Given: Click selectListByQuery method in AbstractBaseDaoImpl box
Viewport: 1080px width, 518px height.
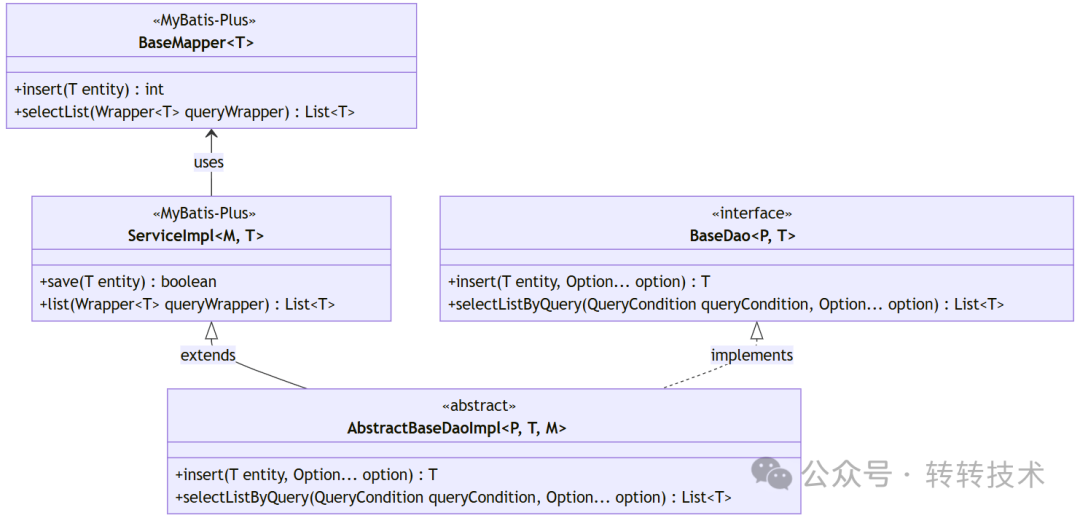Looking at the screenshot, I should point(454,497).
